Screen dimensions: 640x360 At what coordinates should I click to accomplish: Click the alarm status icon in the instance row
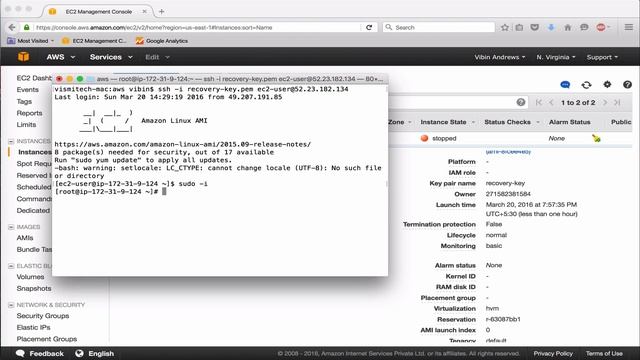pos(596,138)
